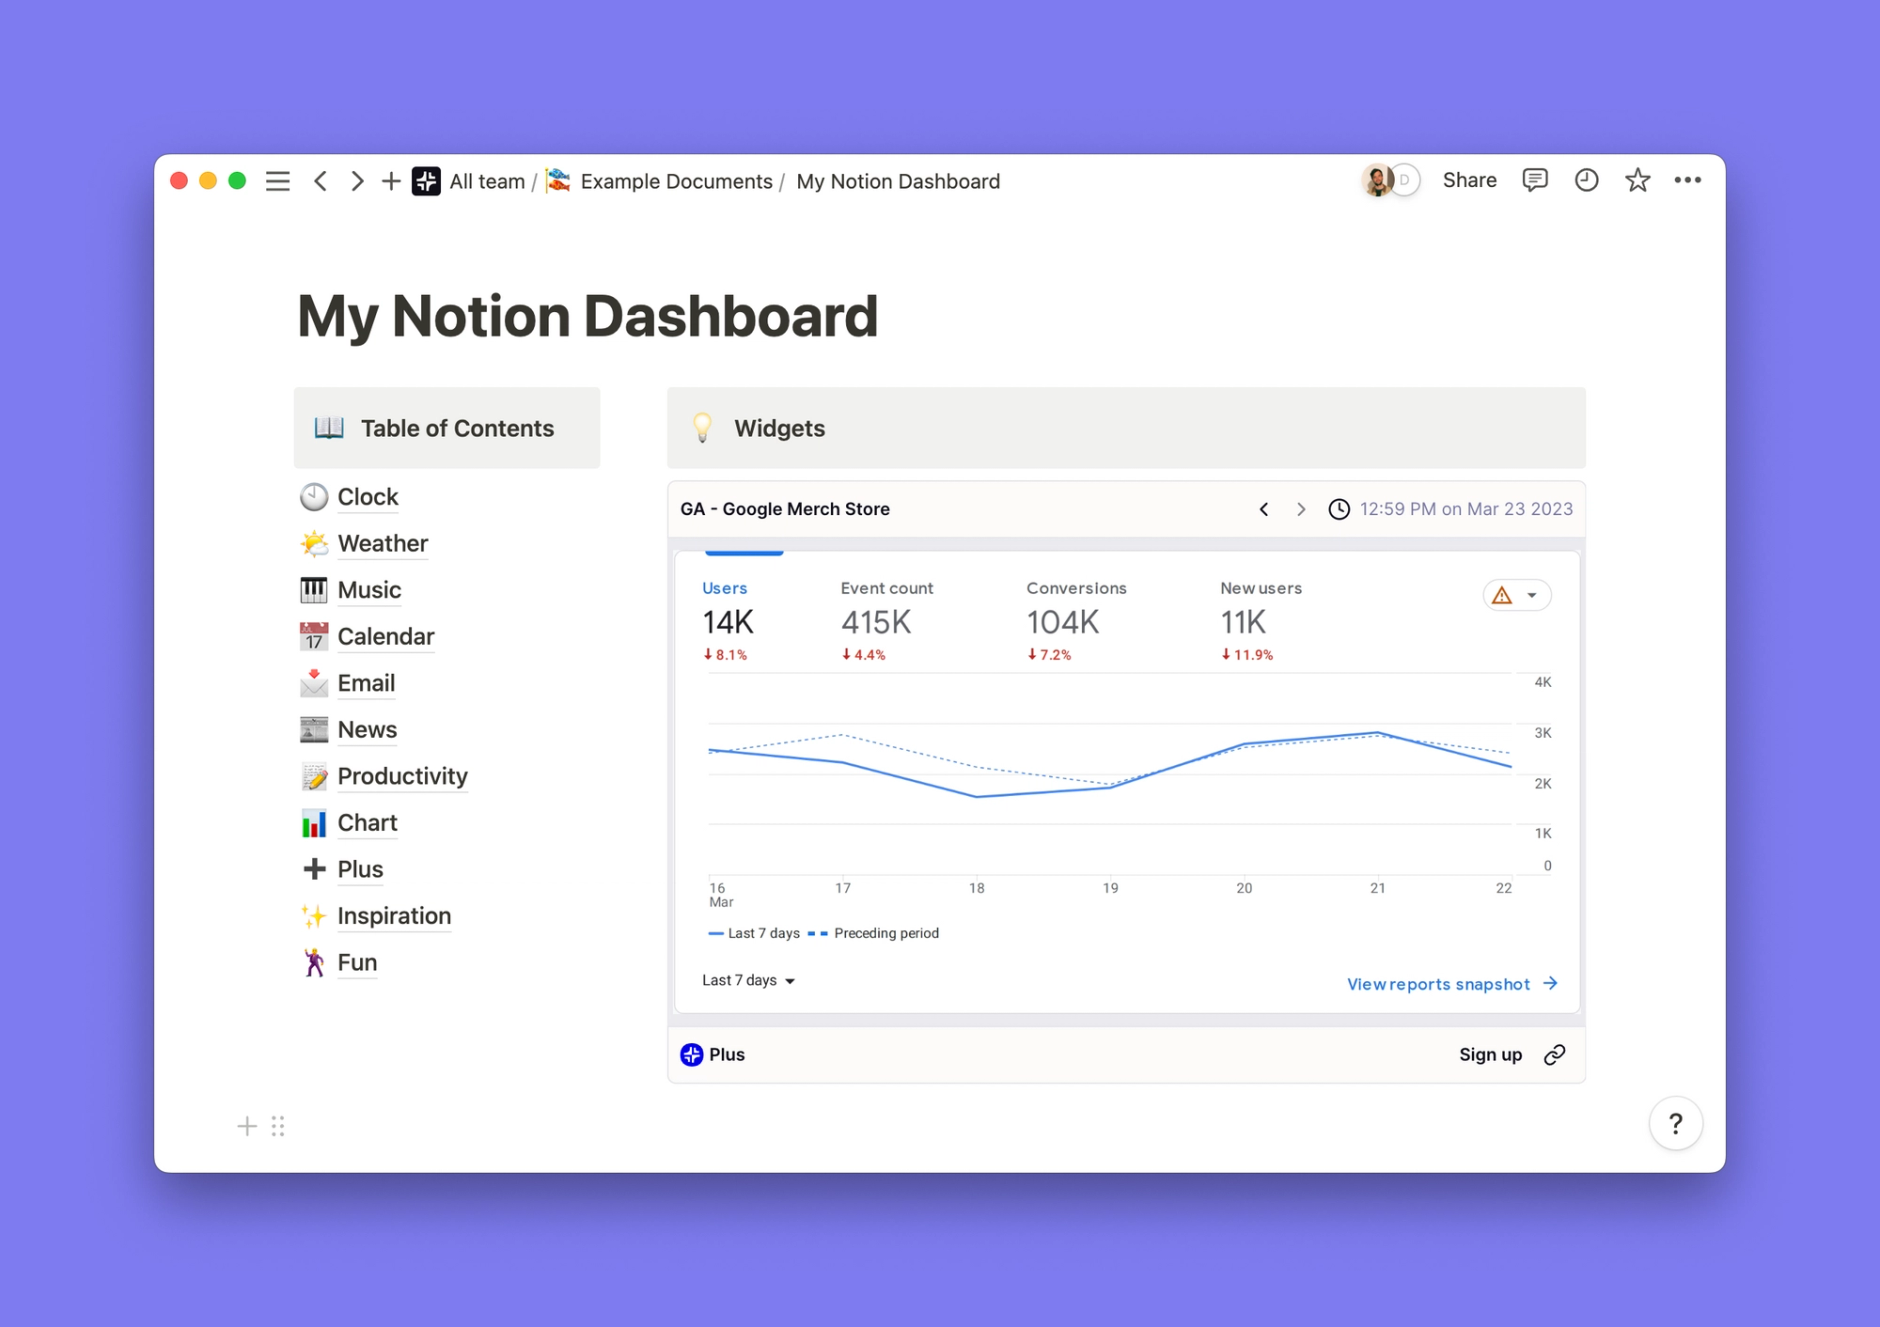1880x1327 pixels.
Task: Click the 12:59 PM on Mar 23 2023 timestamp
Action: pos(1466,509)
